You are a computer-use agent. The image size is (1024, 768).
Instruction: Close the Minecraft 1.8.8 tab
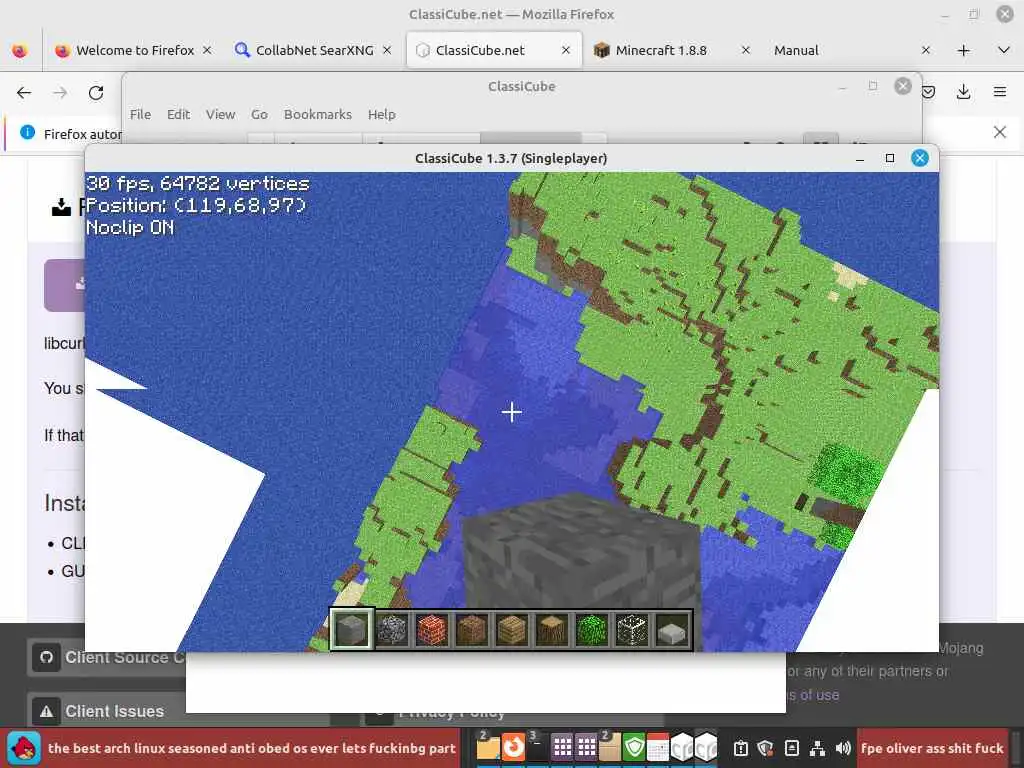point(746,50)
